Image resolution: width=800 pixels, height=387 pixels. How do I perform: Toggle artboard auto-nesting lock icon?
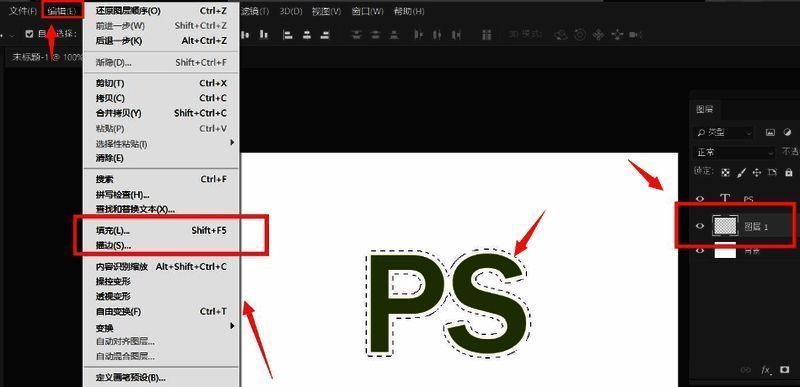[772, 173]
